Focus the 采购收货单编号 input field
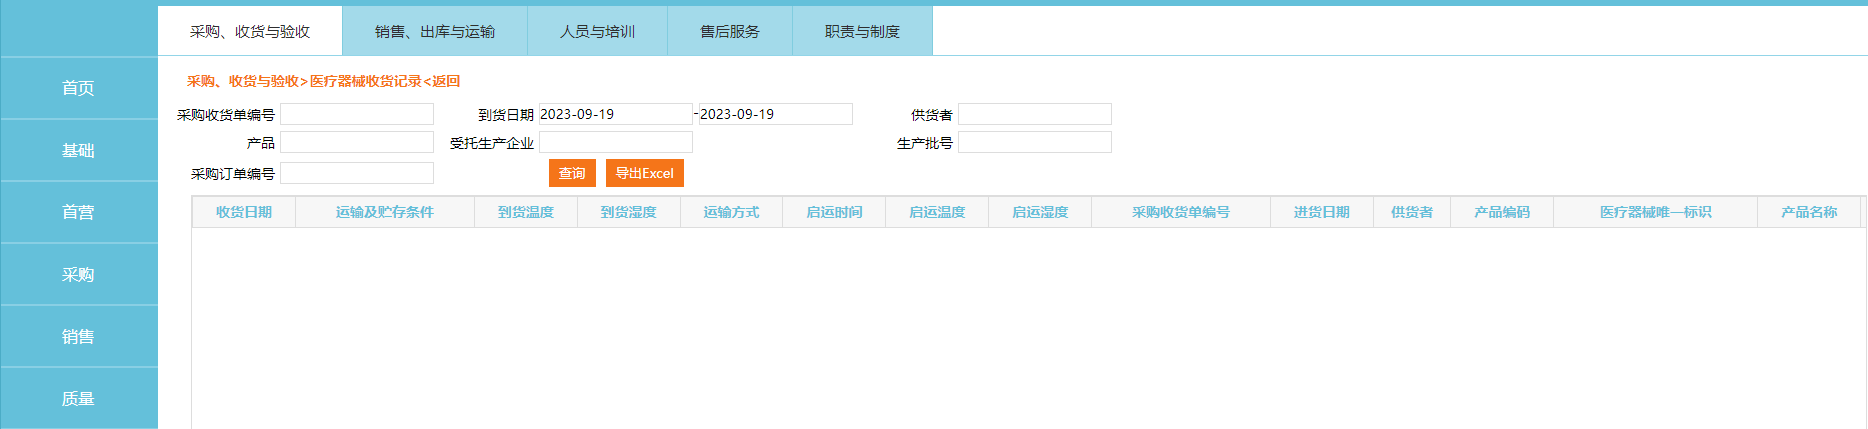 (x=357, y=114)
